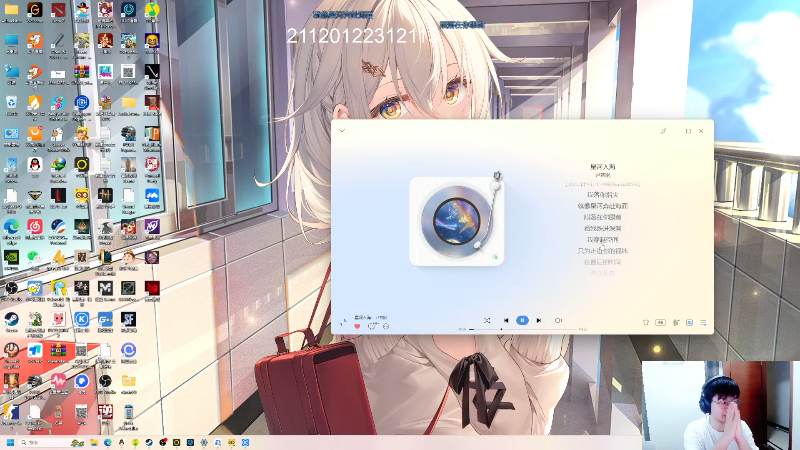
Task: Open the more-options circle icon beside comments
Action: 386,326
